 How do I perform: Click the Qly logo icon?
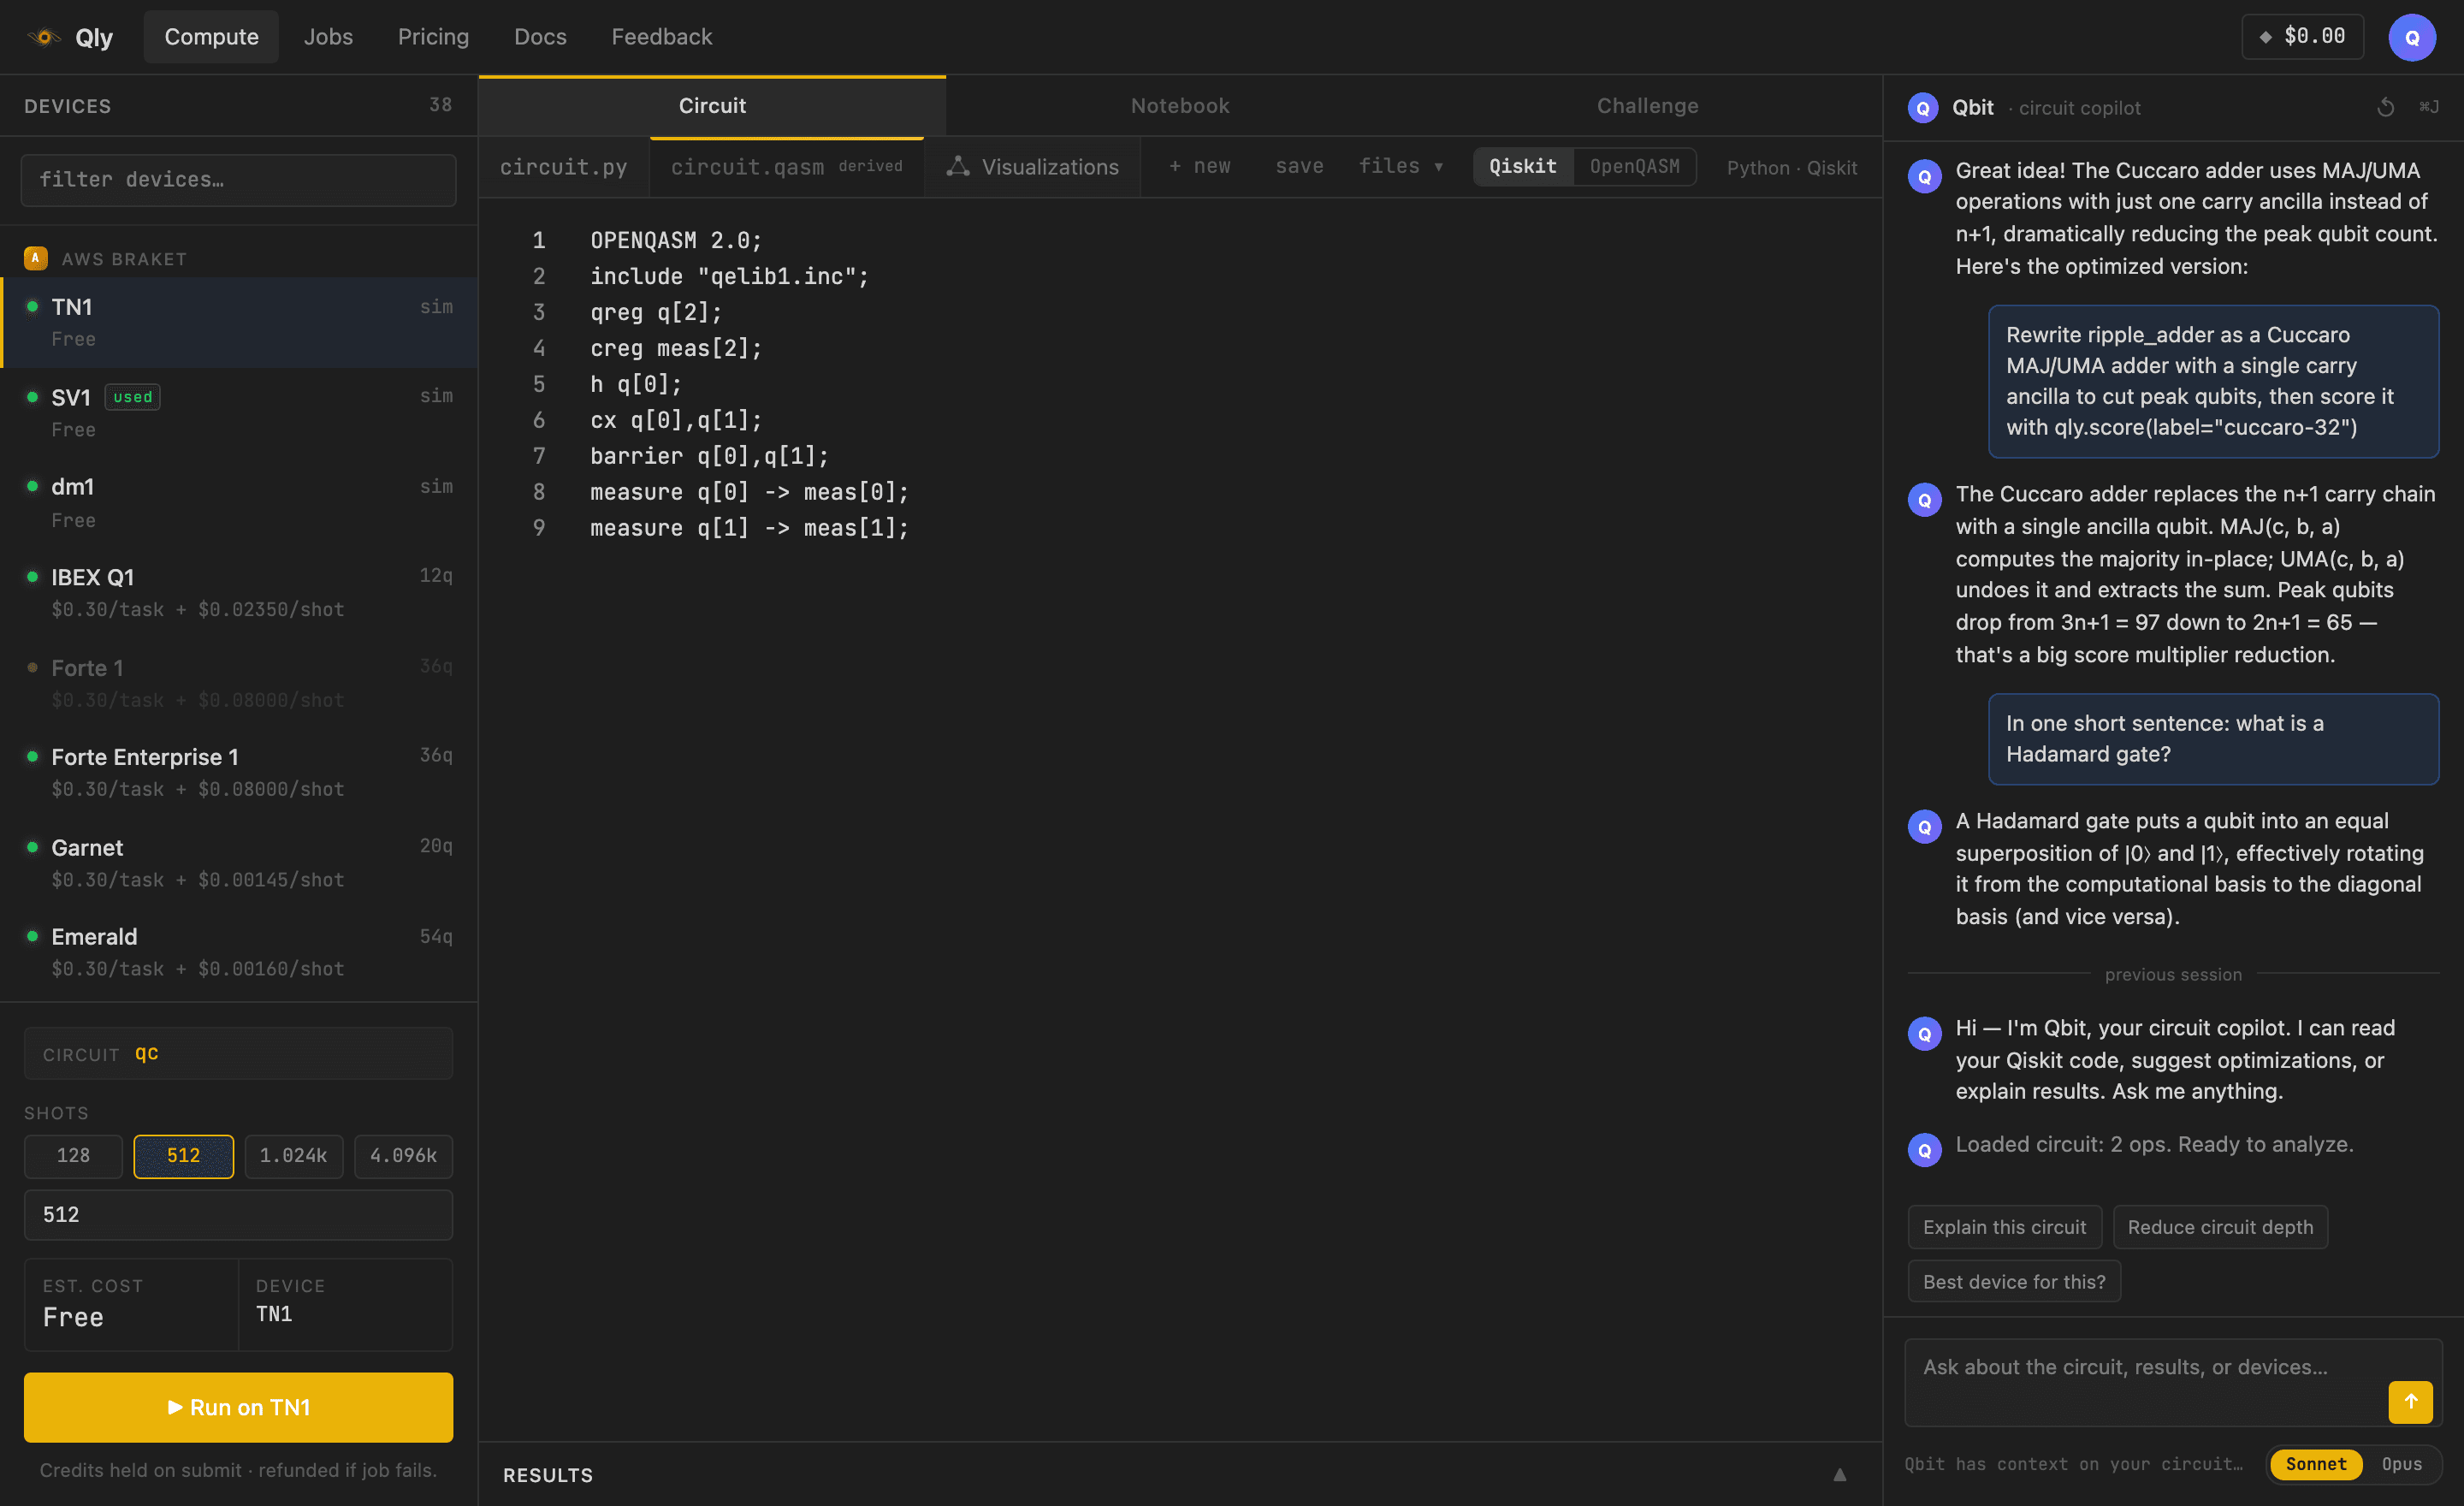tap(43, 37)
